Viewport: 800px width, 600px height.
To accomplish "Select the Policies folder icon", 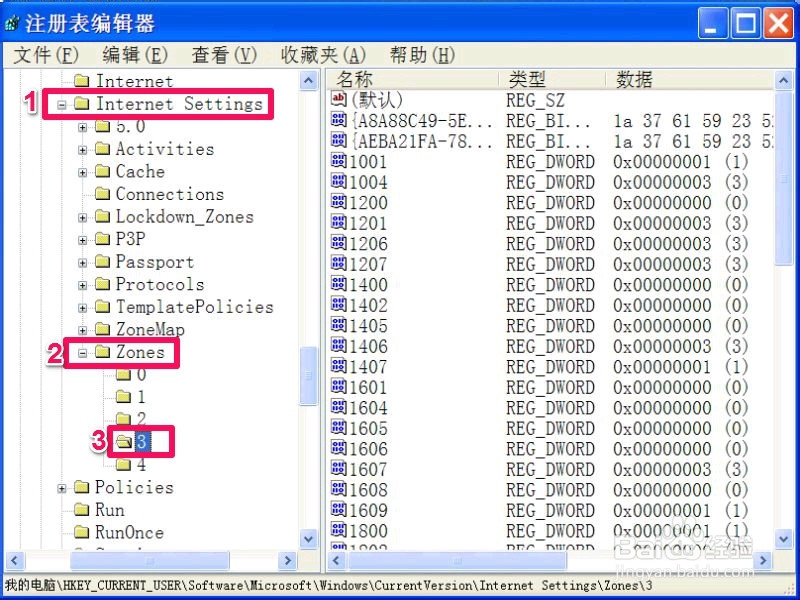I will (82, 487).
